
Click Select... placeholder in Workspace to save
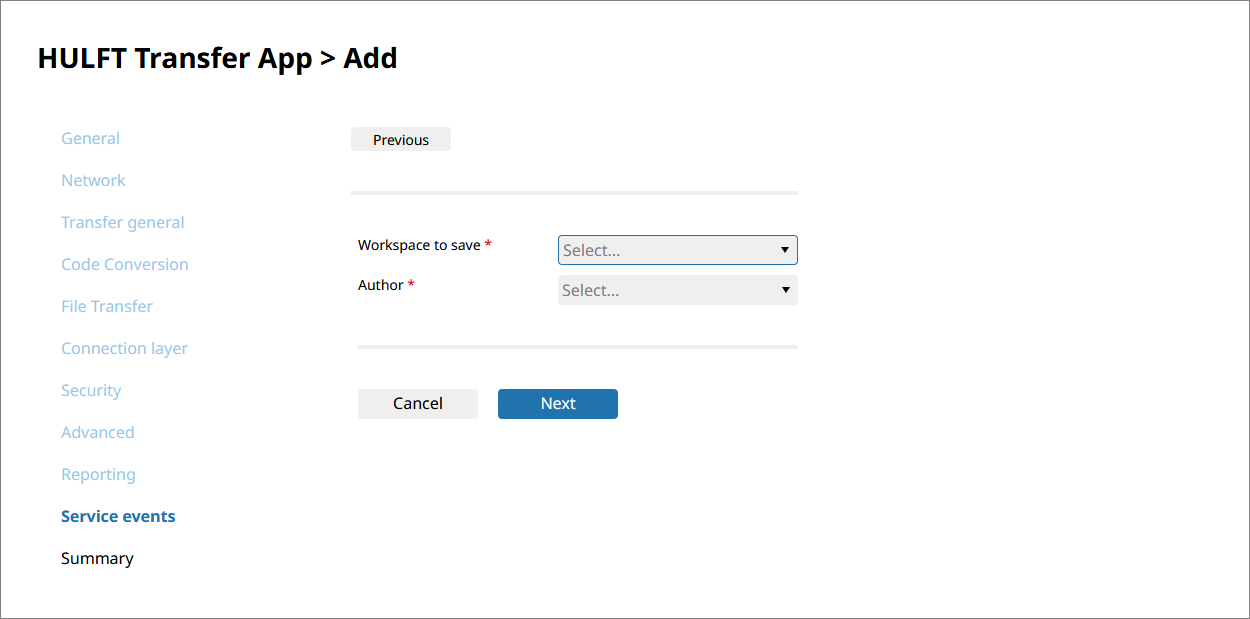(592, 251)
